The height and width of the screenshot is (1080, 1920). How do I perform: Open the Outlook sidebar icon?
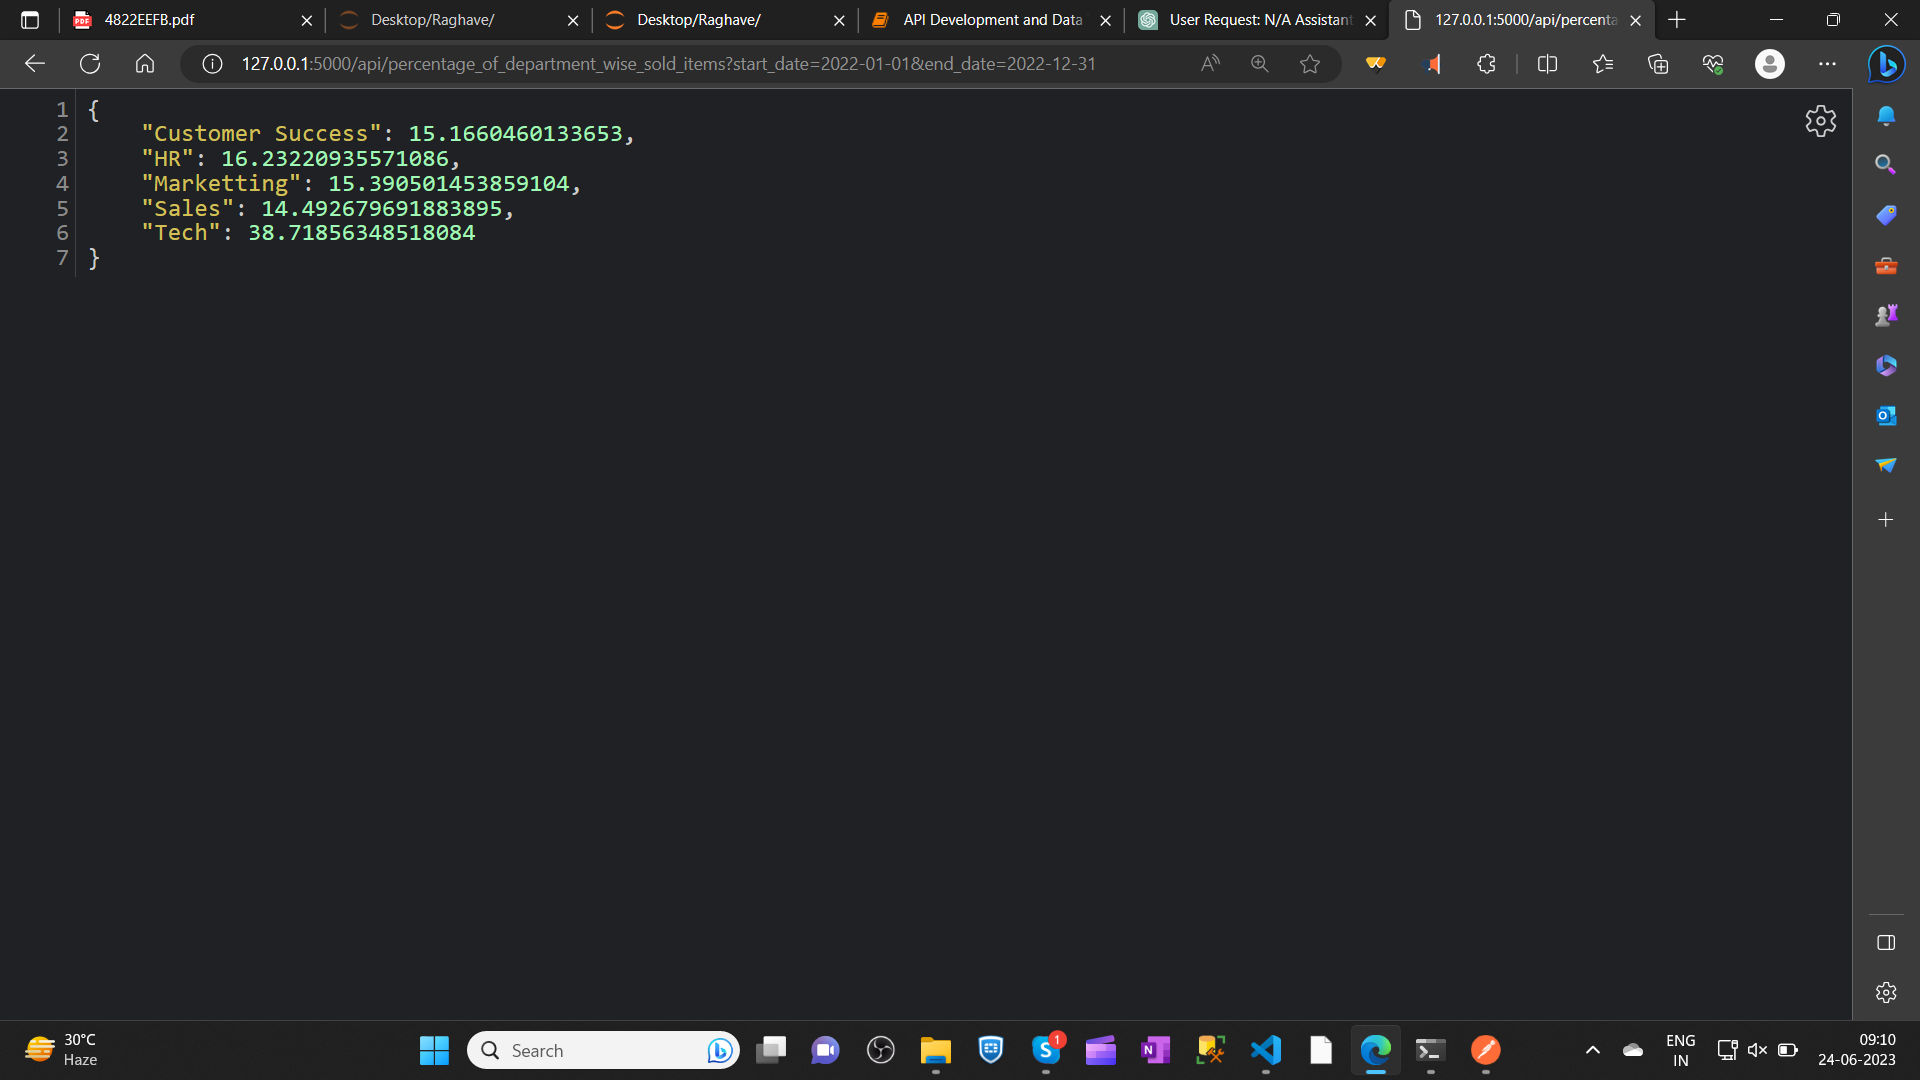(x=1886, y=415)
